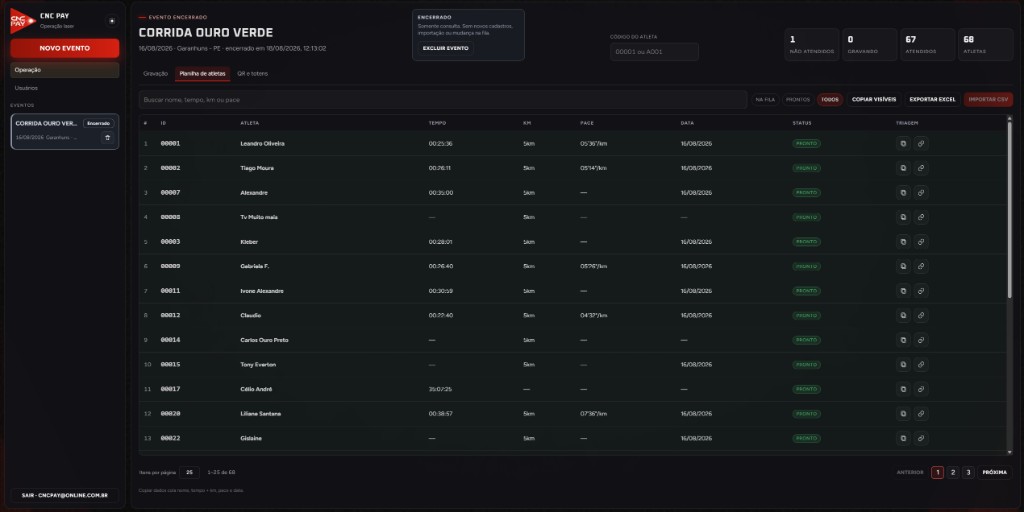Switch to the Gravação tab
Viewport: 1024px width, 512px height.
click(x=155, y=74)
